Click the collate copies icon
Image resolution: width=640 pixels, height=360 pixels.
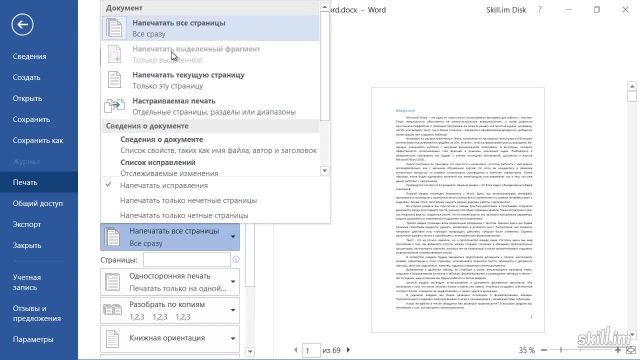(112, 310)
